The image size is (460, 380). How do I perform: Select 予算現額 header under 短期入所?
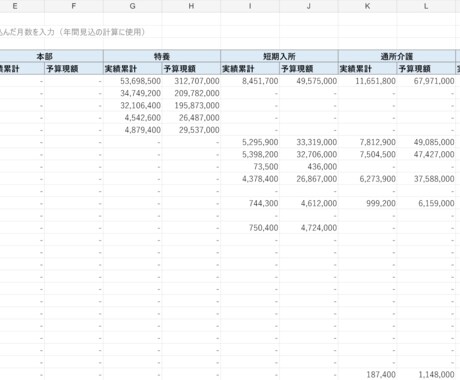(308, 69)
